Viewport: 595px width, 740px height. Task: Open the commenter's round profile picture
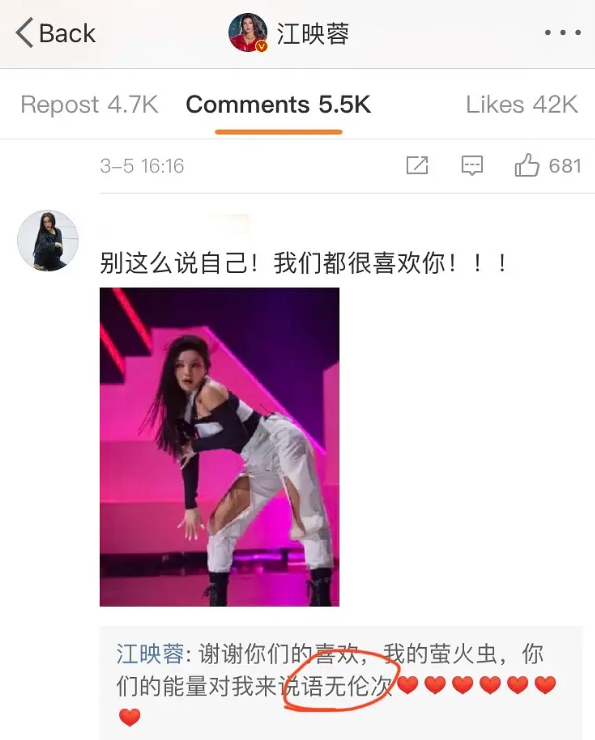[x=48, y=240]
